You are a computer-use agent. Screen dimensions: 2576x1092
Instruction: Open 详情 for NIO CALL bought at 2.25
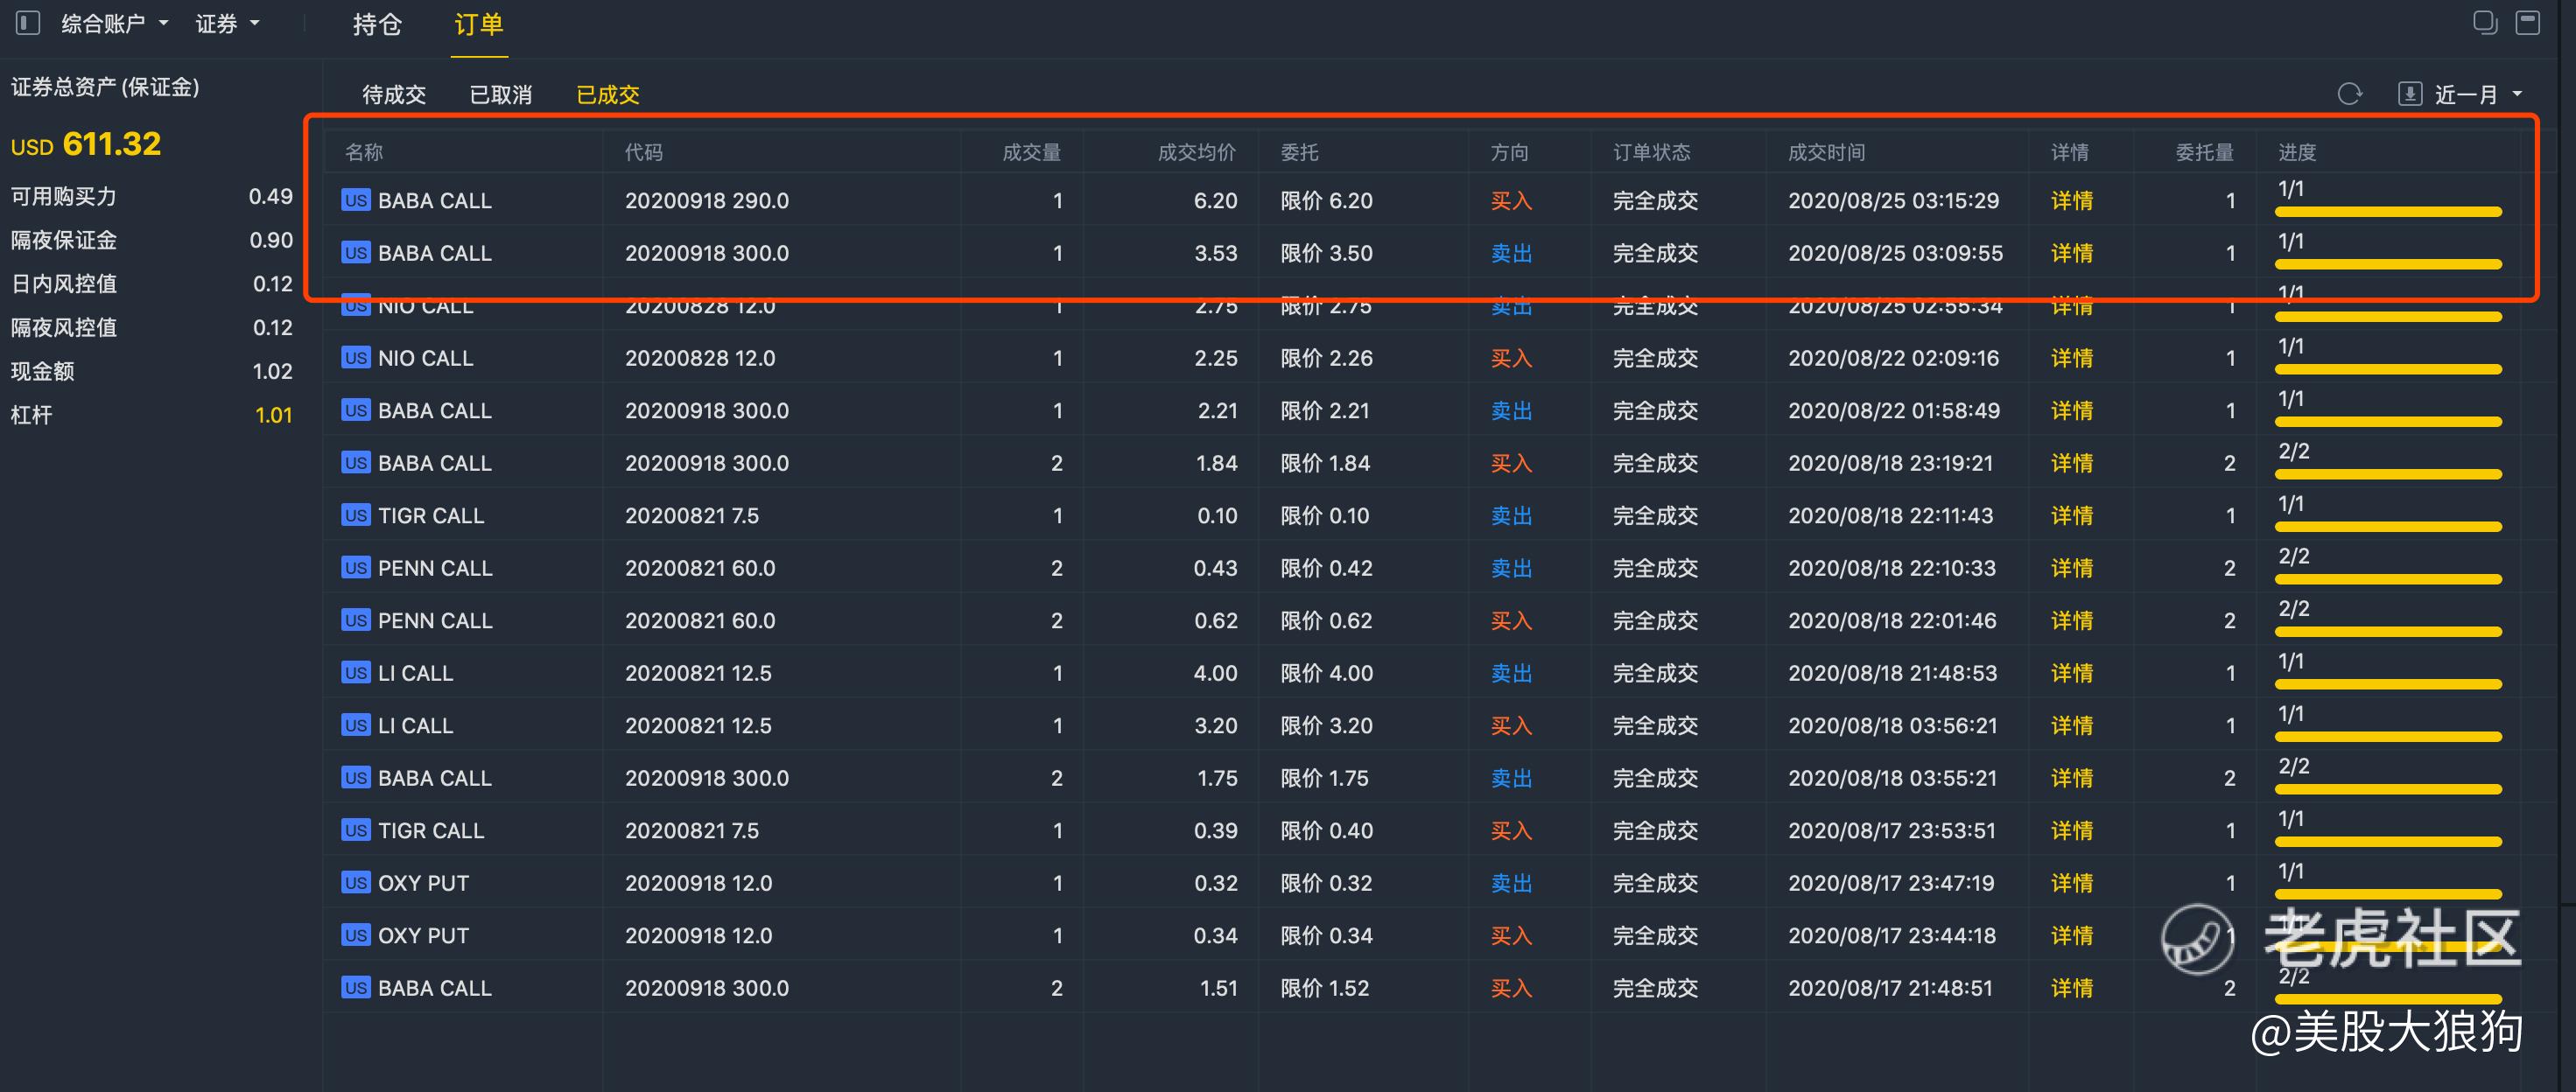click(2071, 358)
